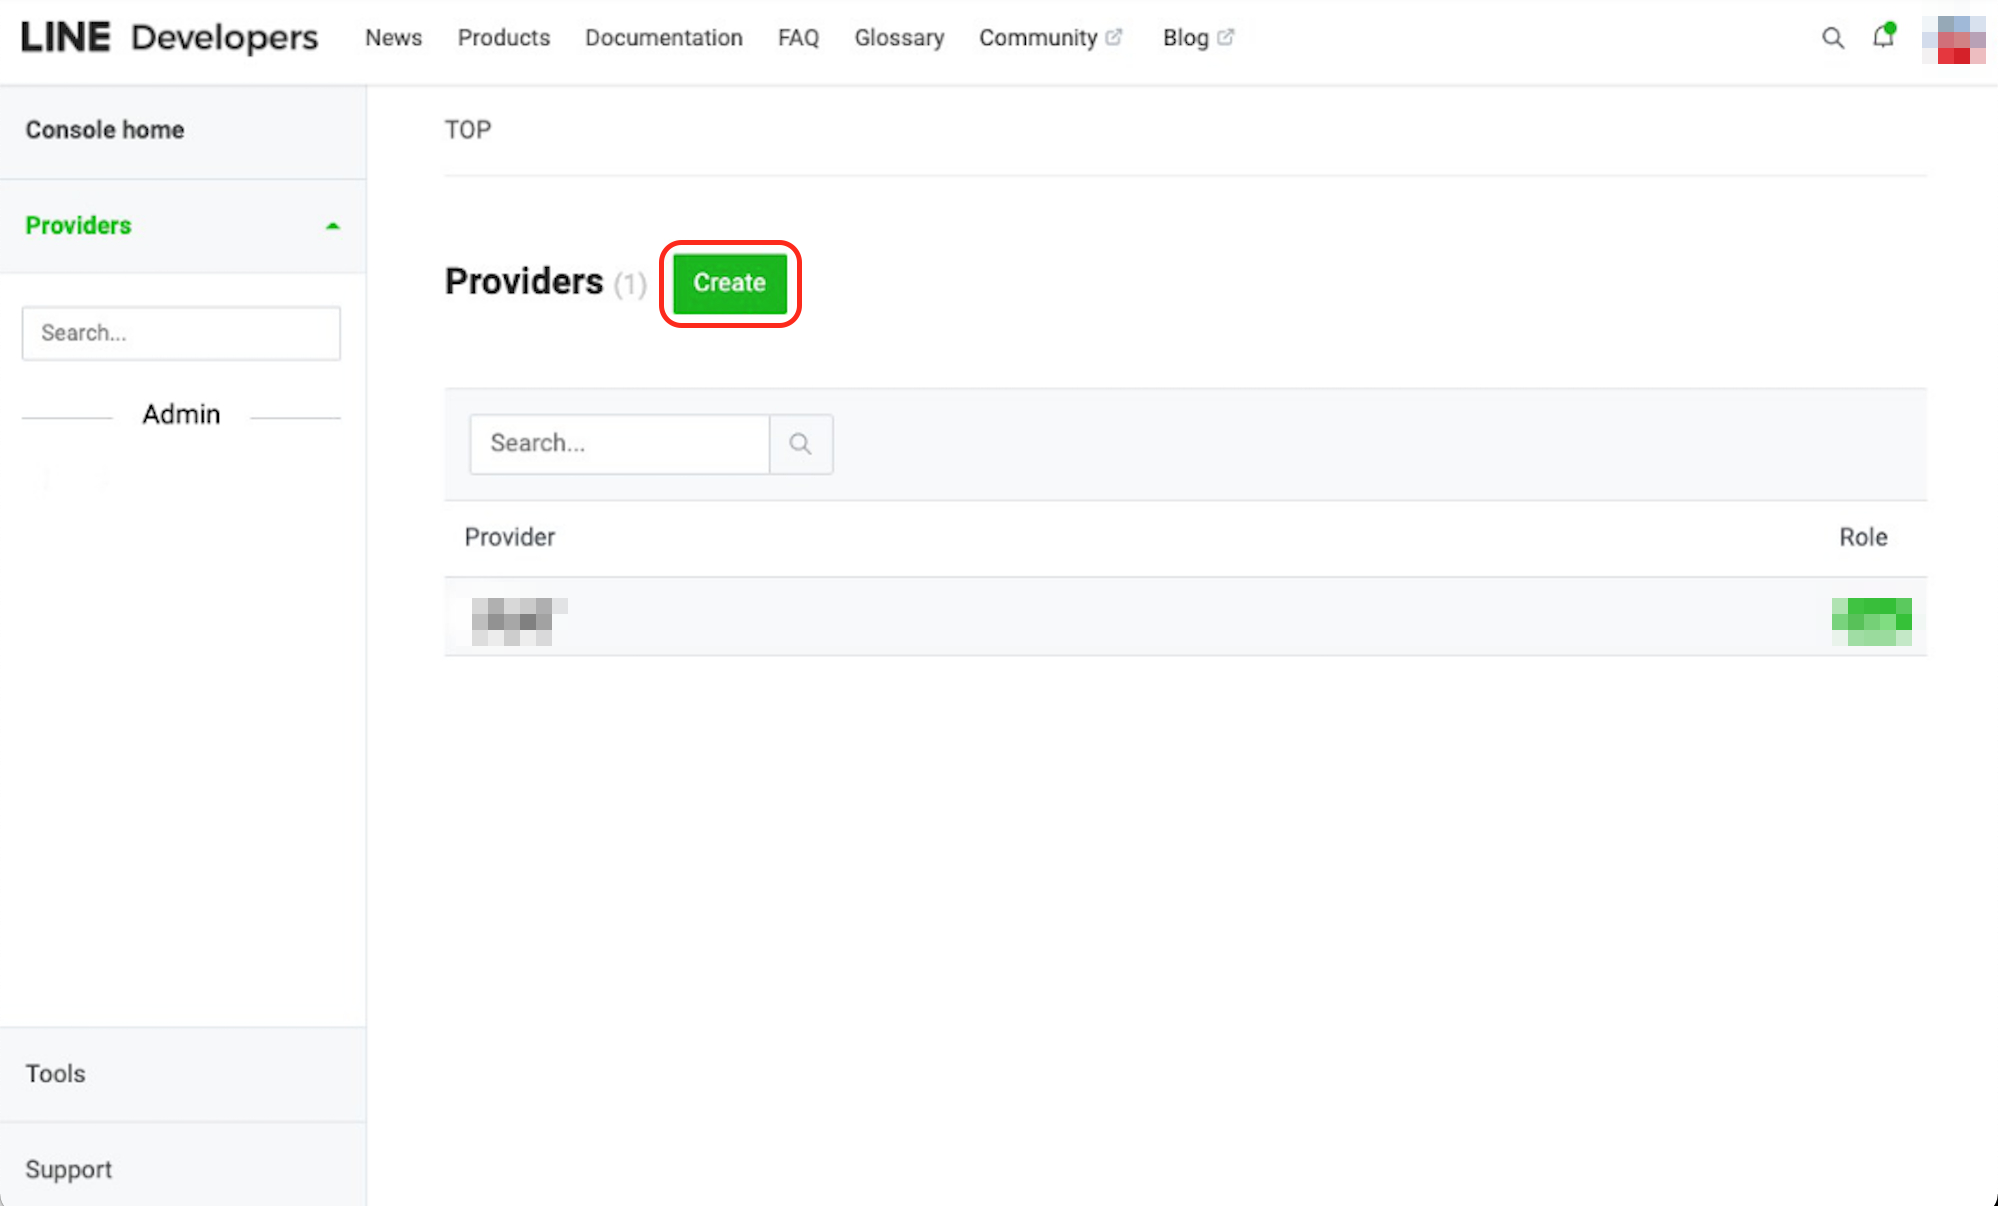Click the TOP breadcrumb
The height and width of the screenshot is (1206, 1998).
coord(468,130)
